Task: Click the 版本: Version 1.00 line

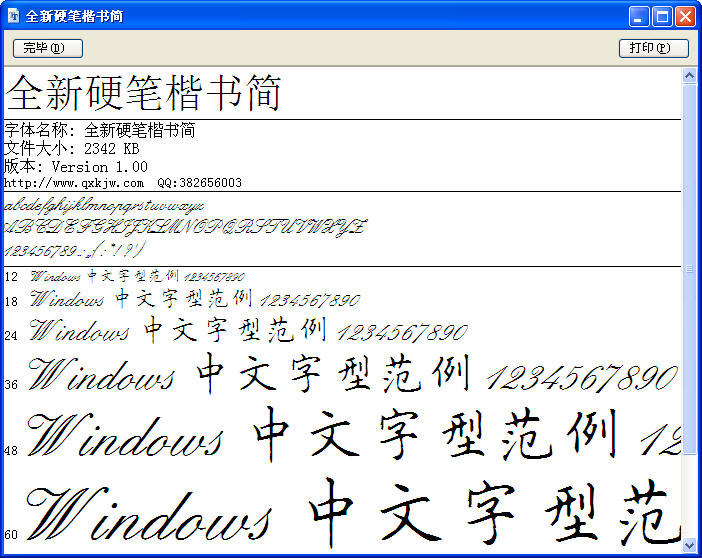Action: click(76, 167)
